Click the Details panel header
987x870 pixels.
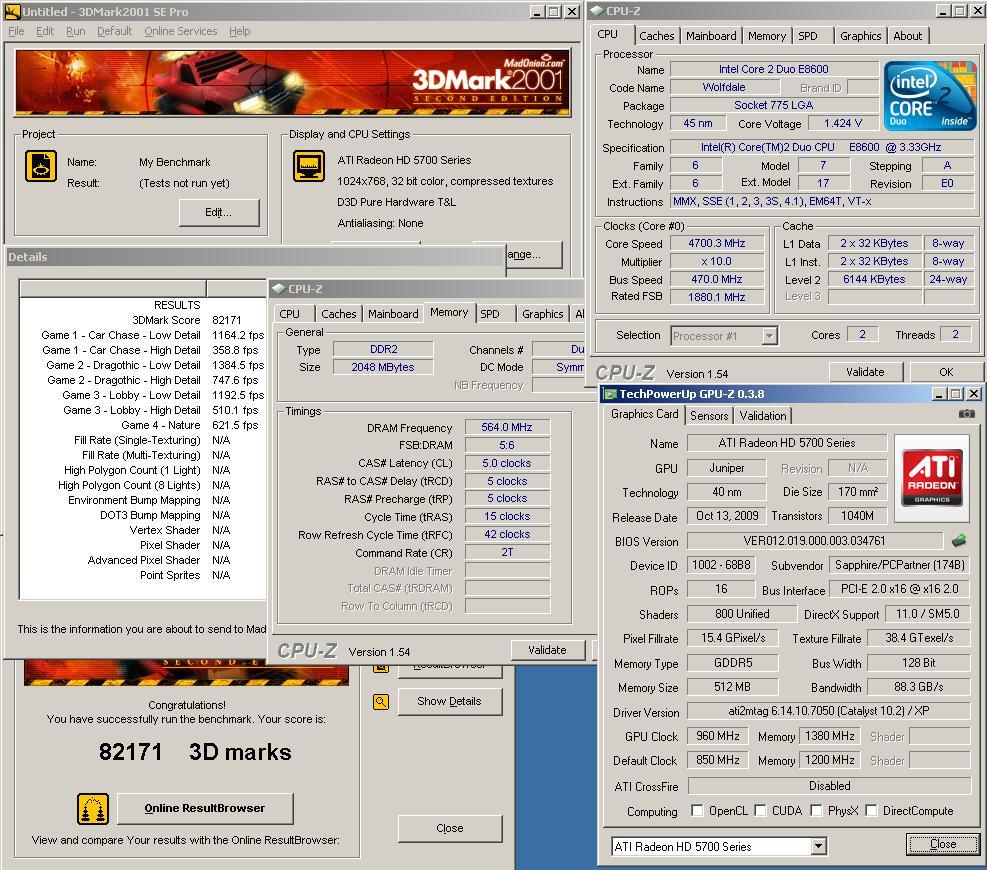pos(255,257)
